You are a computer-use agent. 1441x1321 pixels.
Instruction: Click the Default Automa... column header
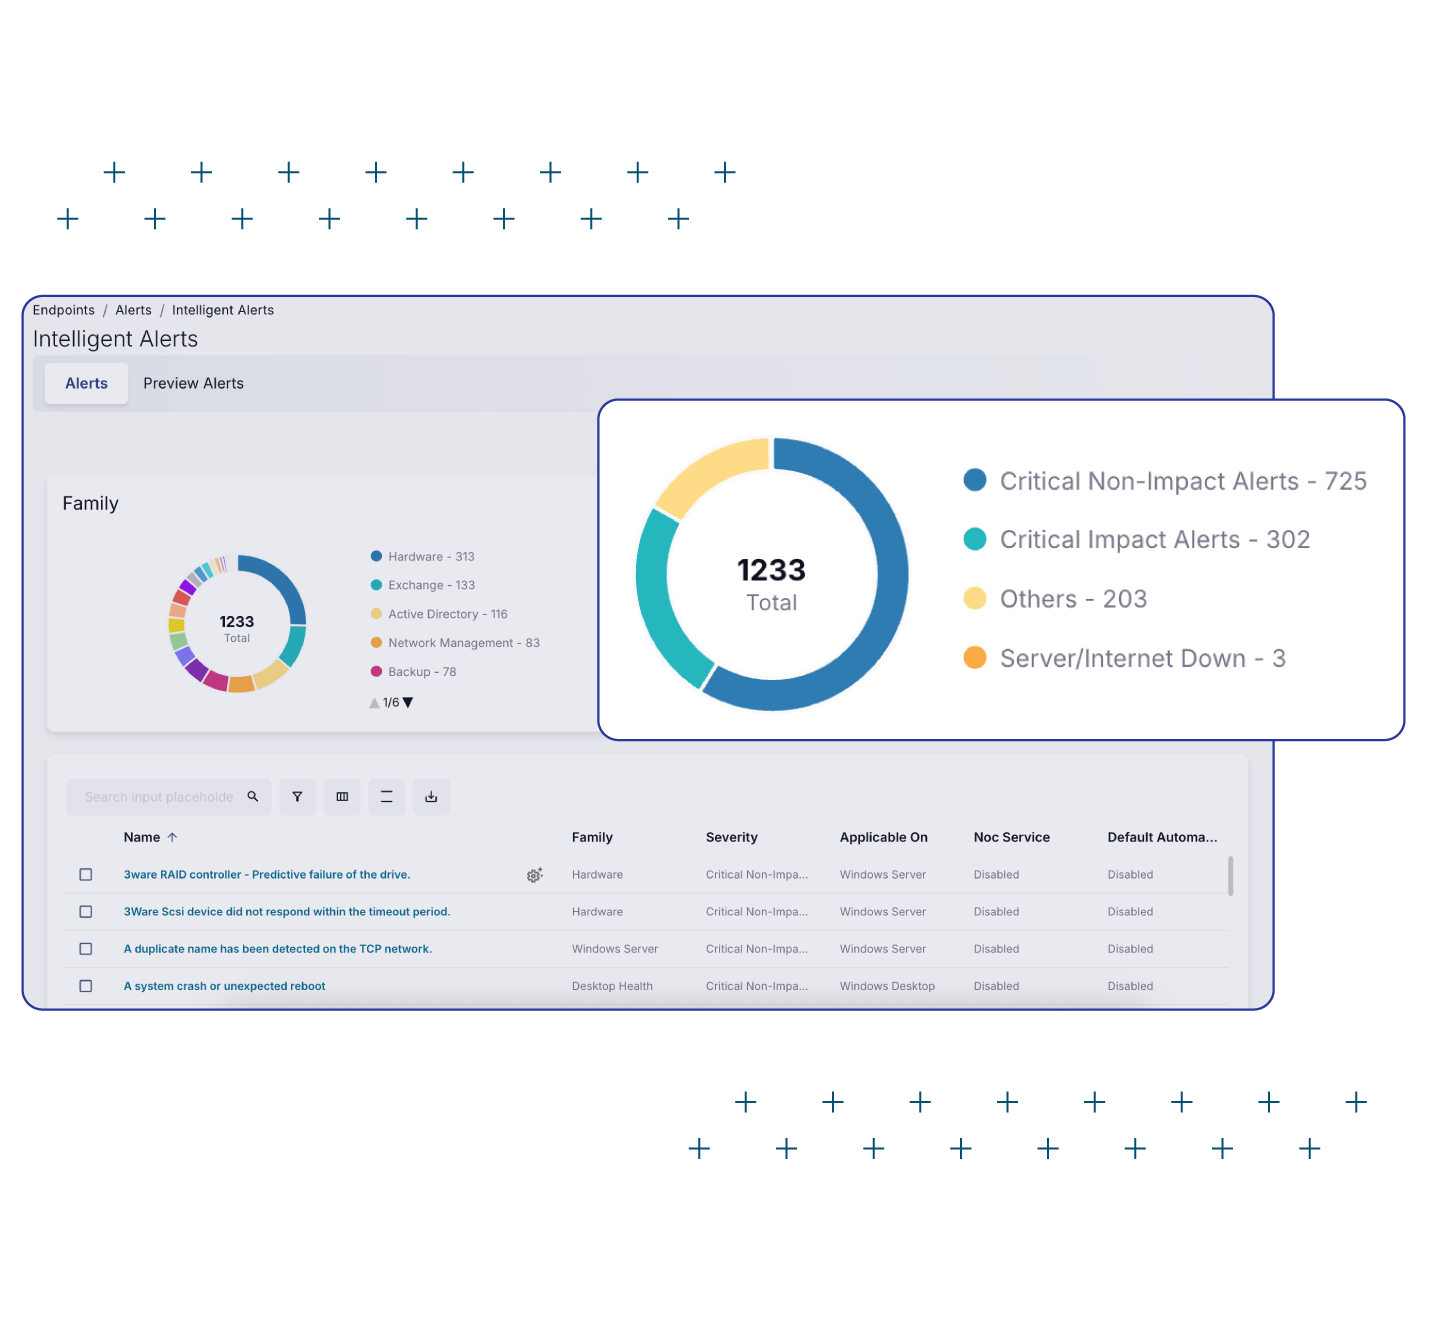click(1162, 837)
